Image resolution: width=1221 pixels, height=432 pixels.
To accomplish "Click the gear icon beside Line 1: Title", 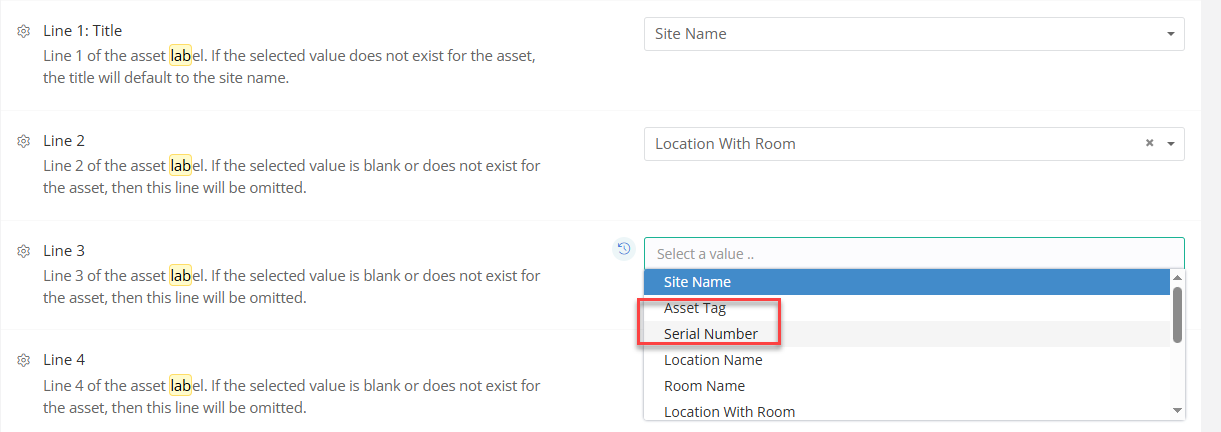I will [x=24, y=31].
